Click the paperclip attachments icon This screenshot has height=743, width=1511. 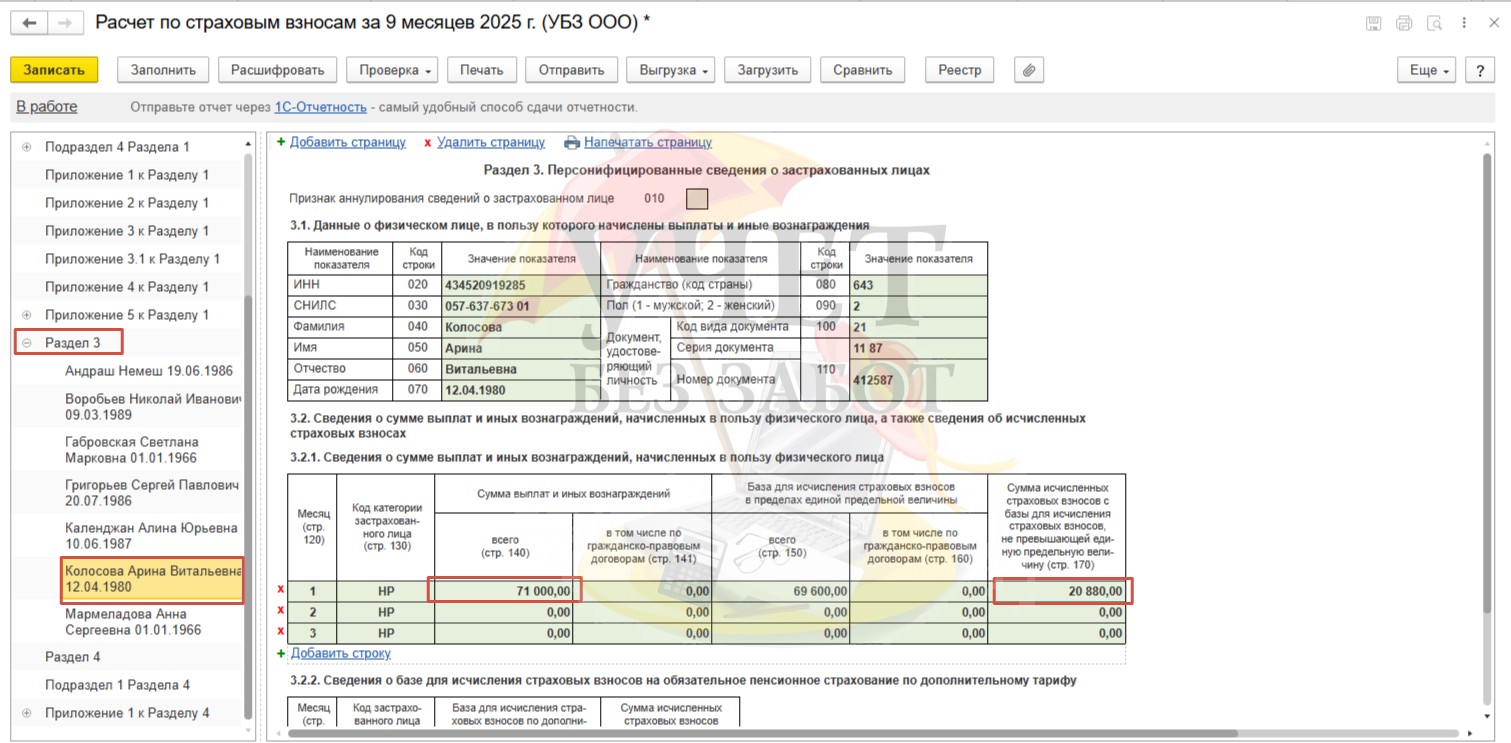(x=1029, y=70)
